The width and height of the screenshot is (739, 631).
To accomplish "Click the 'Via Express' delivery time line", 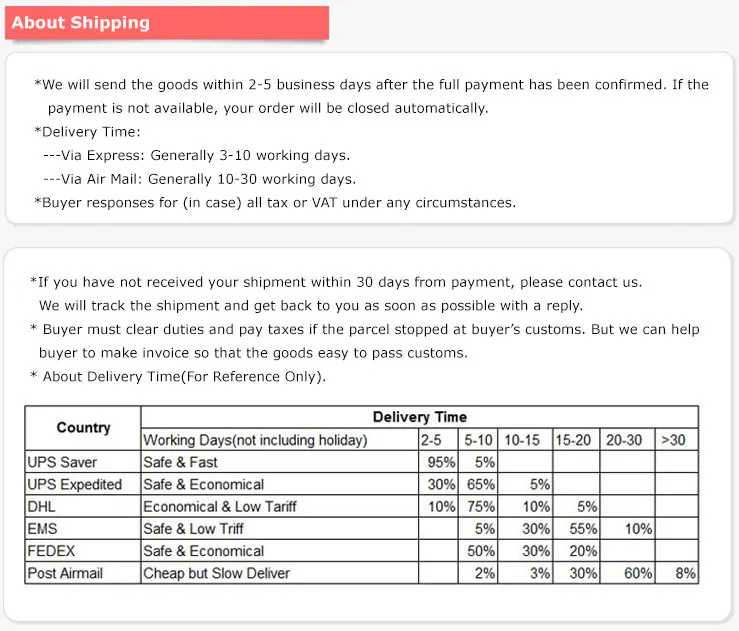I will (197, 156).
